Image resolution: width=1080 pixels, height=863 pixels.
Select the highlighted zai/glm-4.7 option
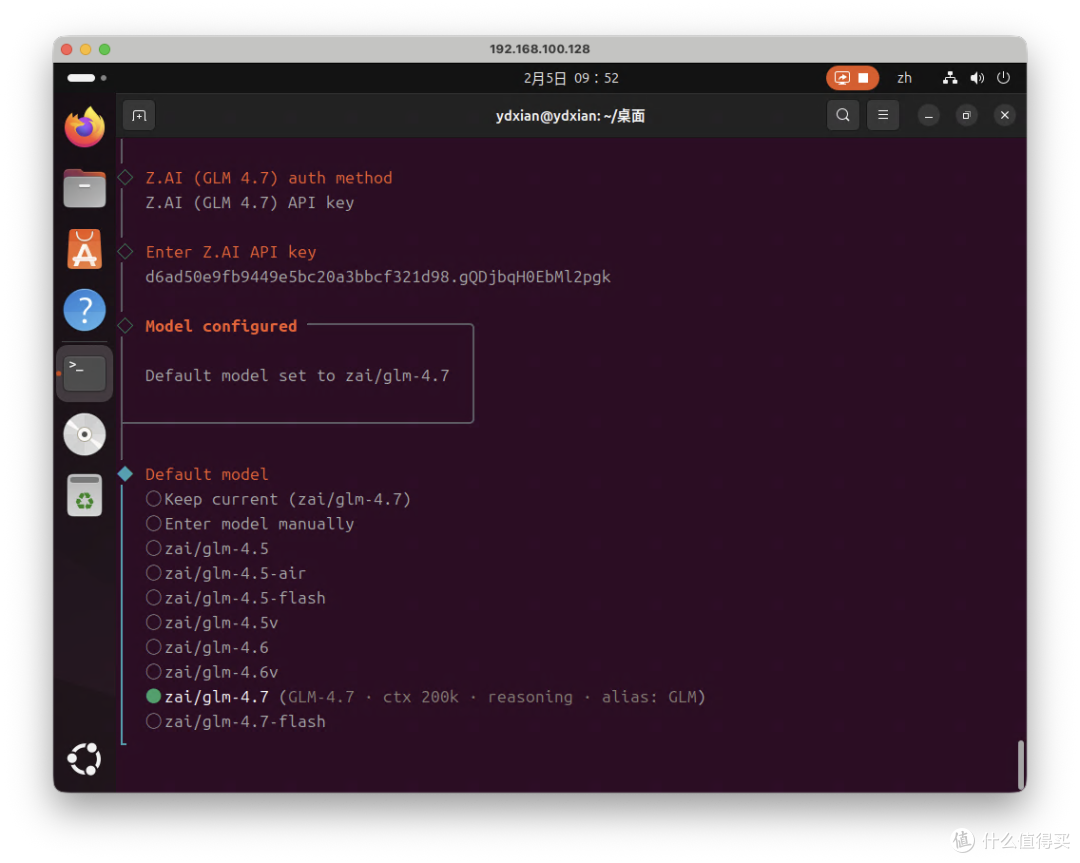pyautogui.click(x=426, y=697)
